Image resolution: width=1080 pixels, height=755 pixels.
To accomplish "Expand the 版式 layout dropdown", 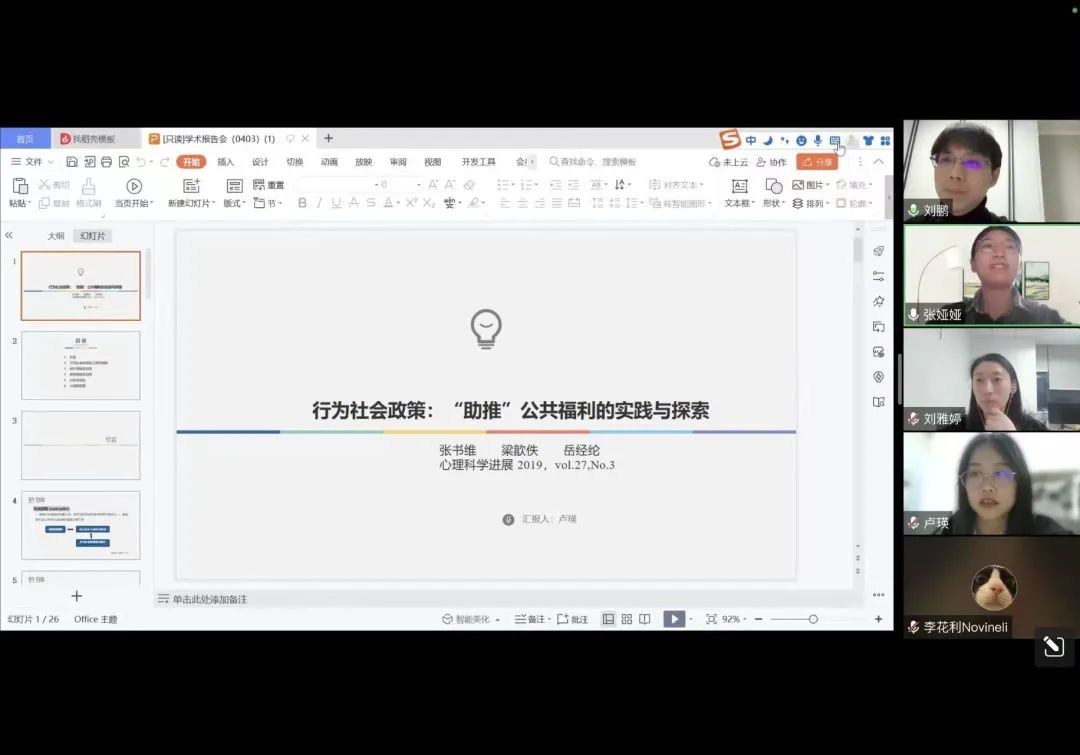I will coord(235,203).
